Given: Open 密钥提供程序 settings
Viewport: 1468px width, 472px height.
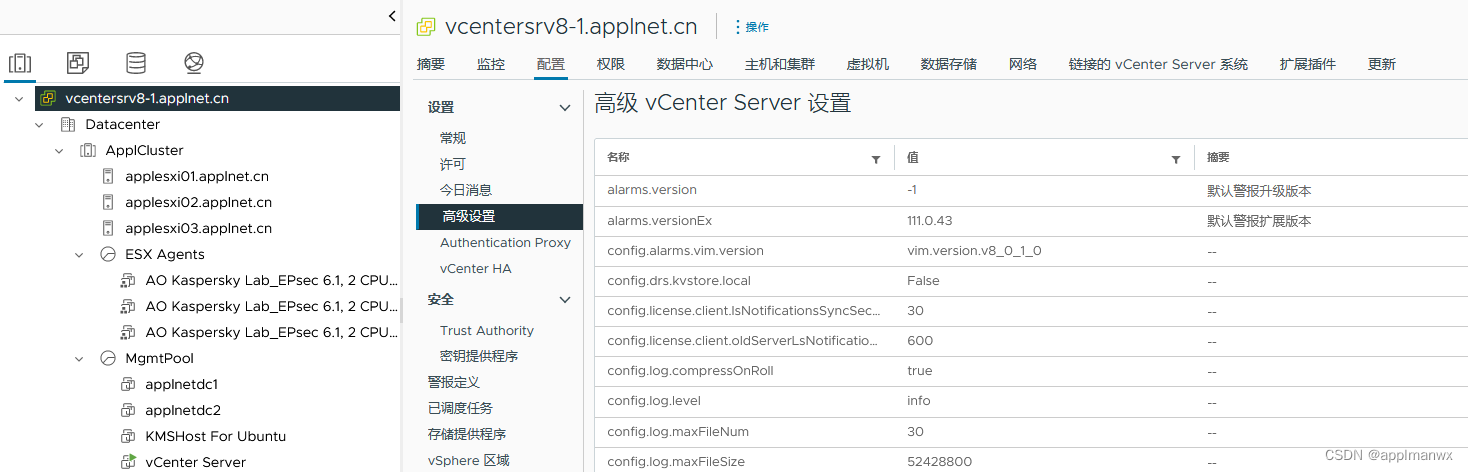Looking at the screenshot, I should pos(479,357).
